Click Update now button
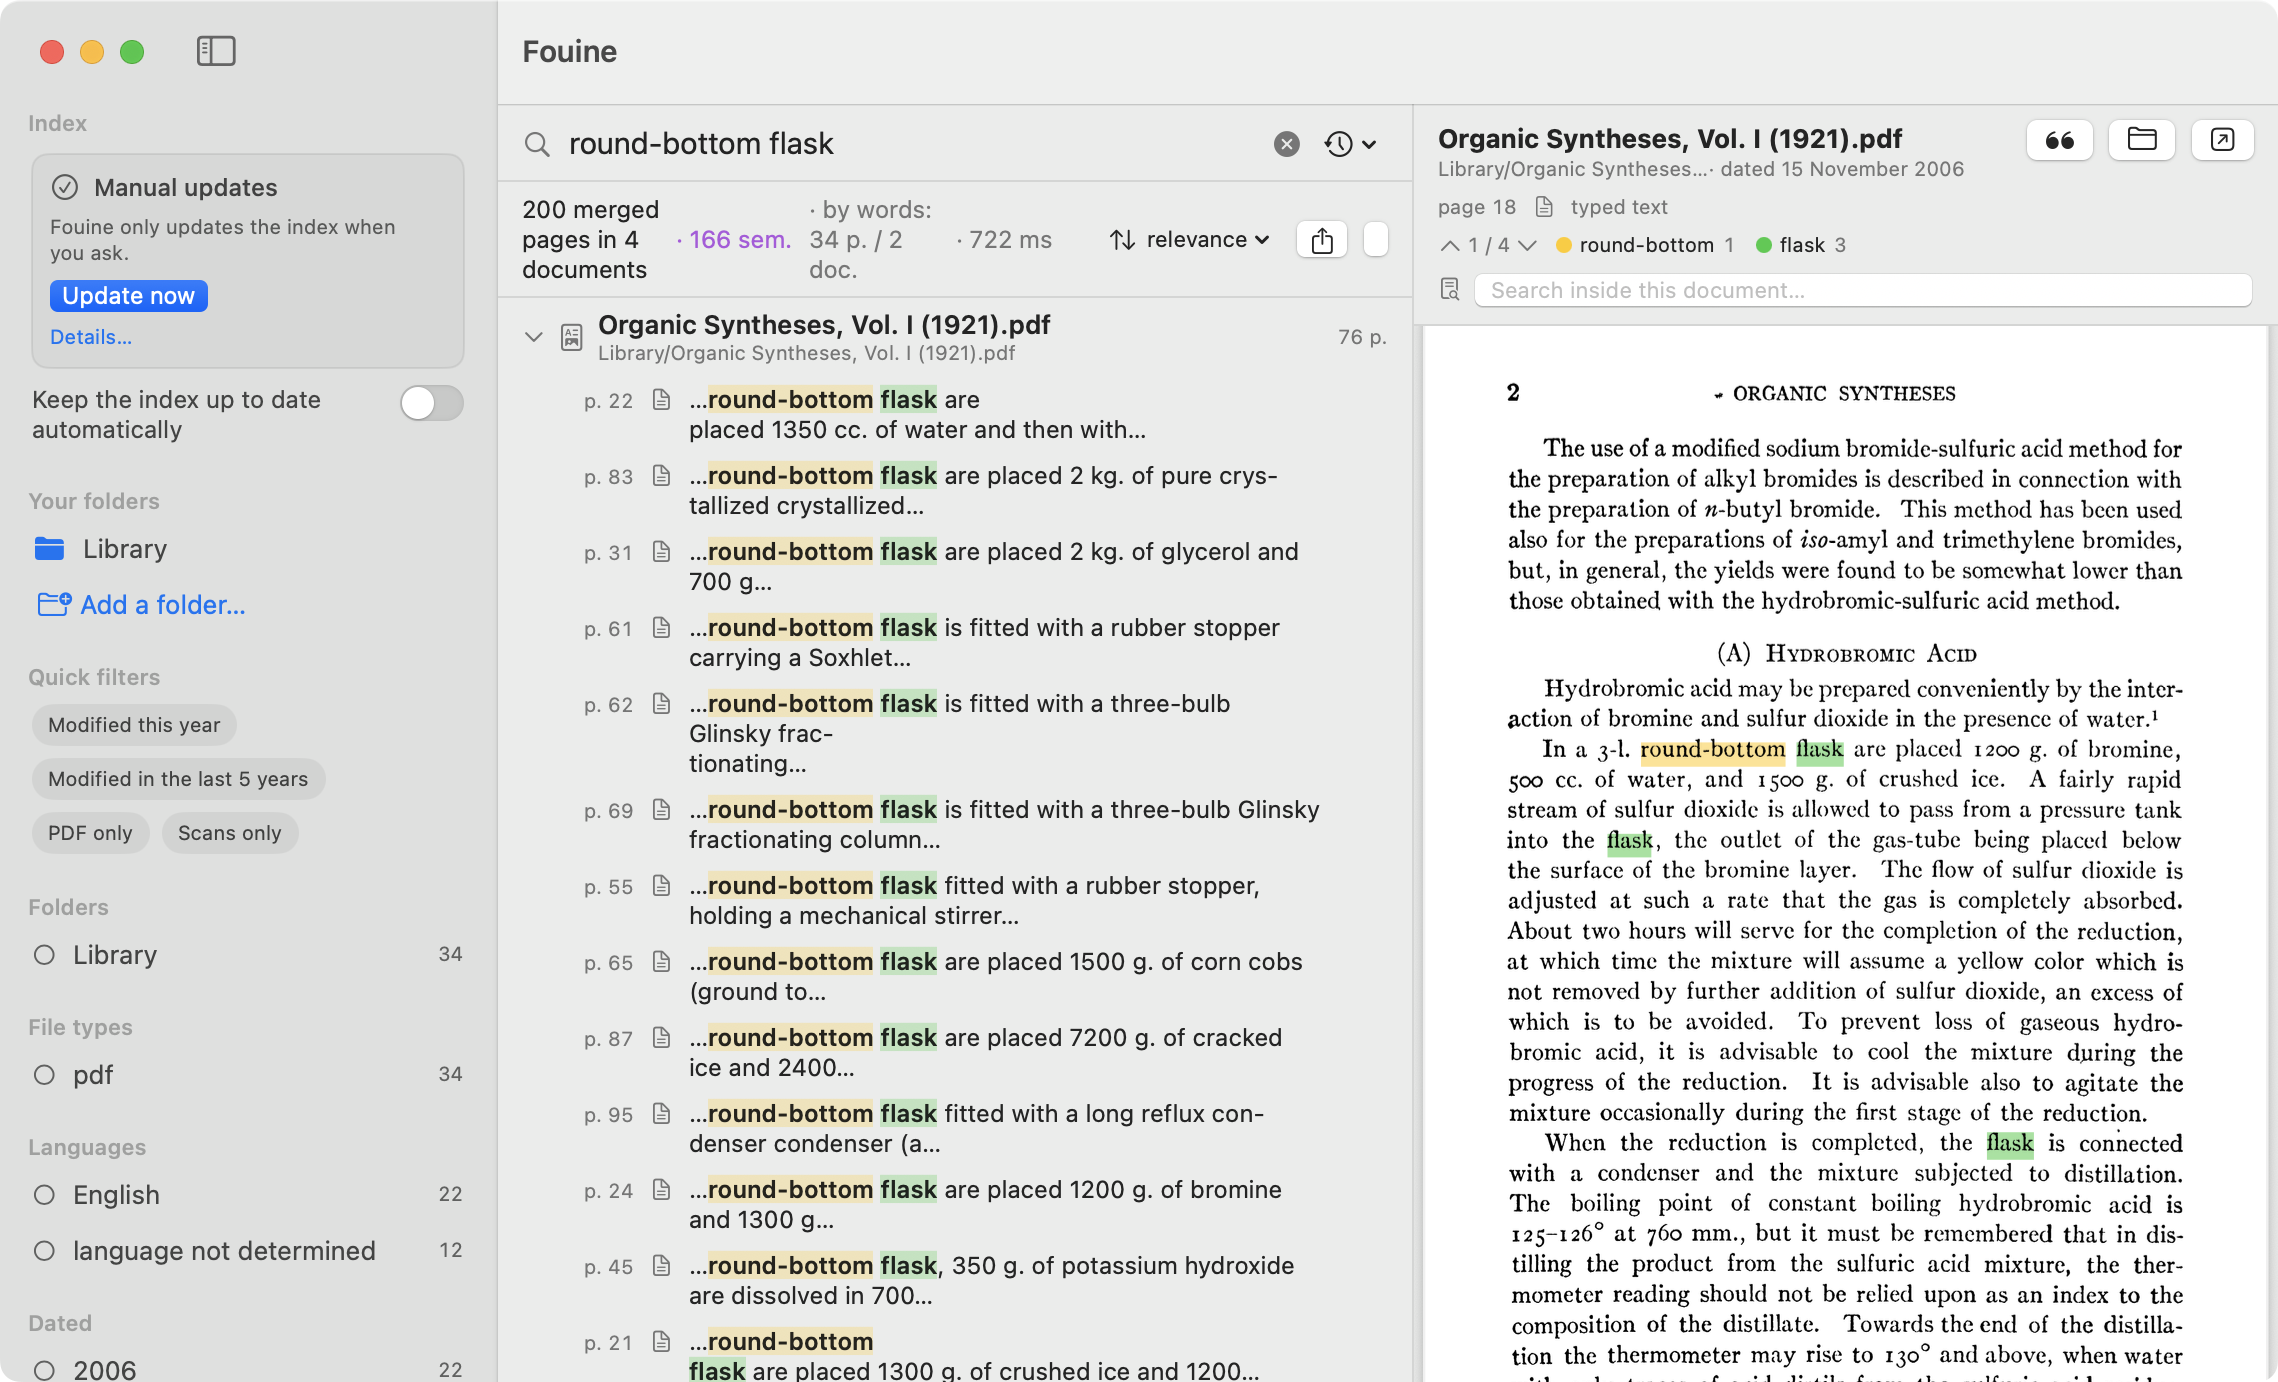Screen dimensions: 2278x1382 129,296
